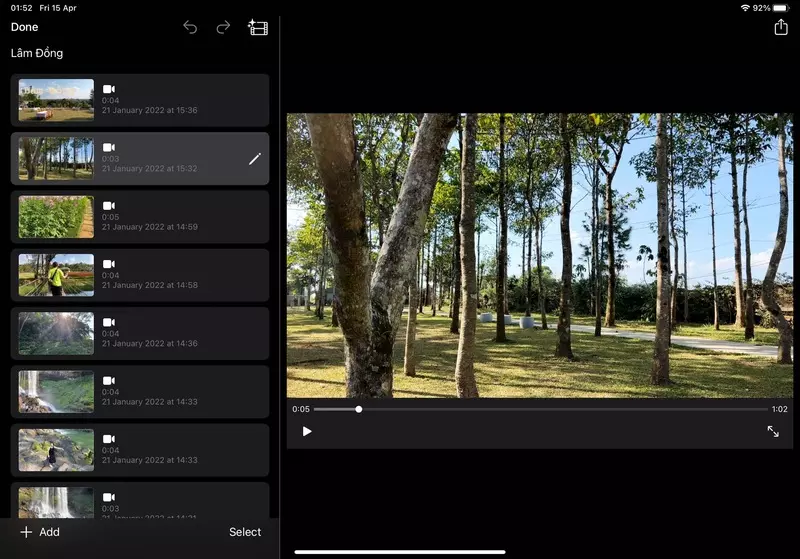Select the landscape-thumbnail waterfall clip at 14:33
This screenshot has height=559, width=800.
140,392
